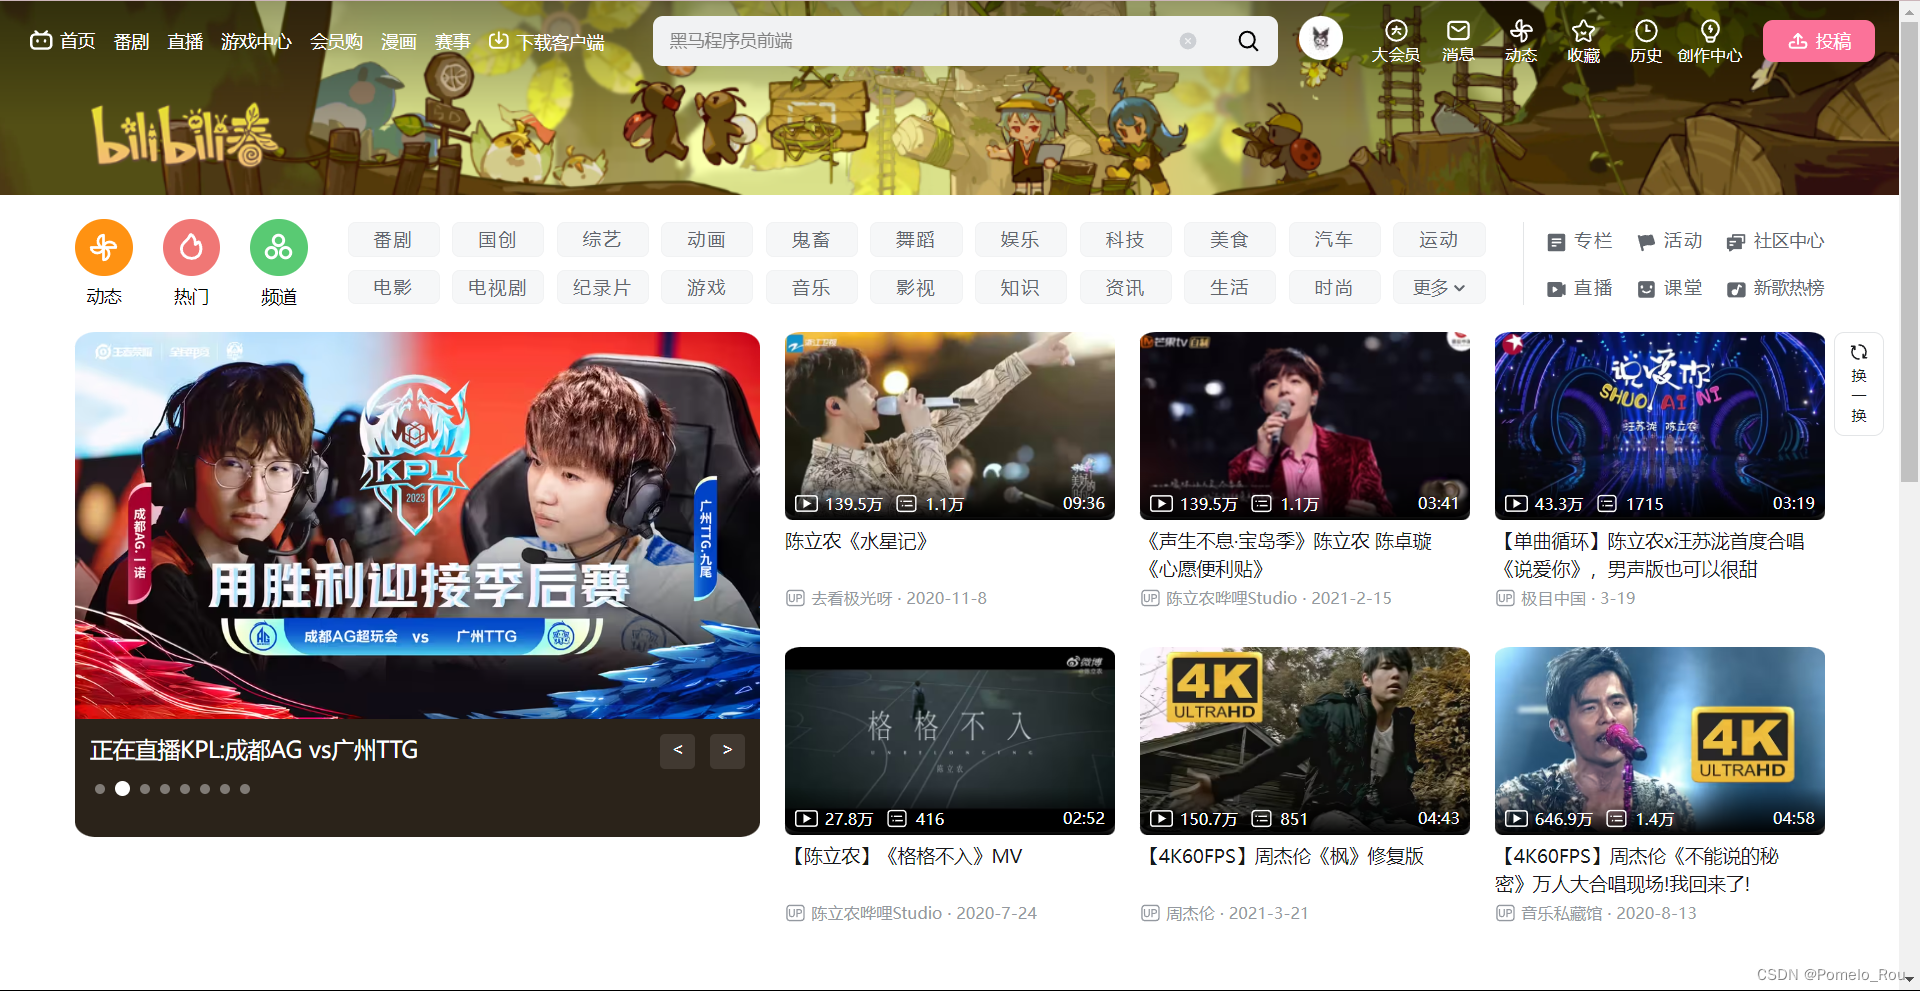
Task: Select the 电视剧 category
Action: pyautogui.click(x=497, y=288)
